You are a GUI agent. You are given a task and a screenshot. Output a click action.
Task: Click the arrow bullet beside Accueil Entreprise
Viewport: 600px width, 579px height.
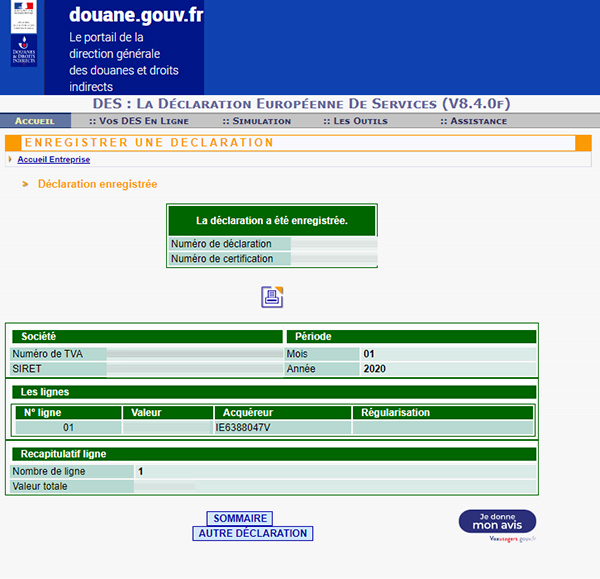[10, 159]
